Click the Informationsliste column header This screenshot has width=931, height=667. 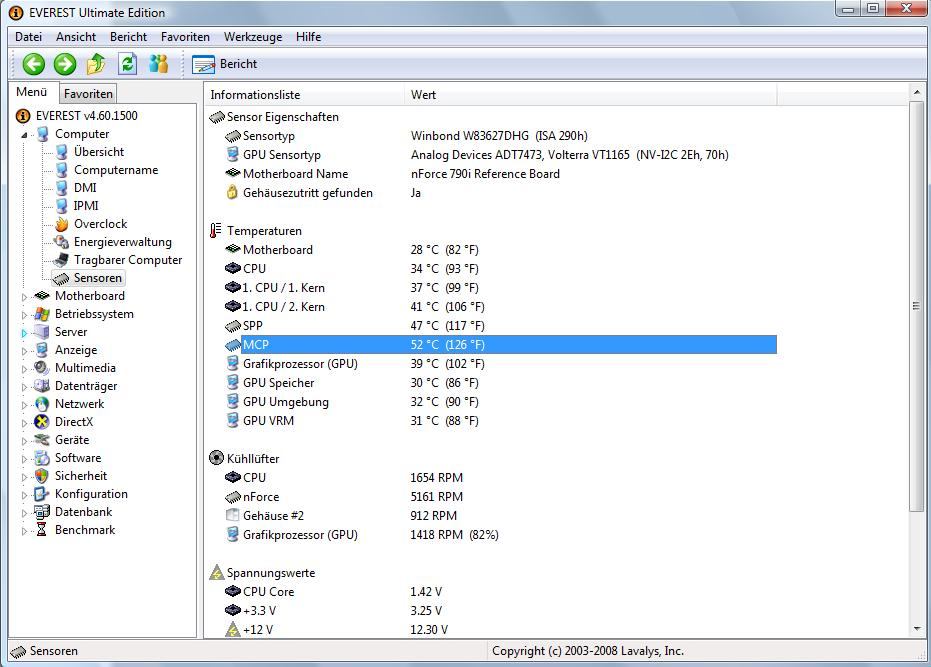(305, 95)
